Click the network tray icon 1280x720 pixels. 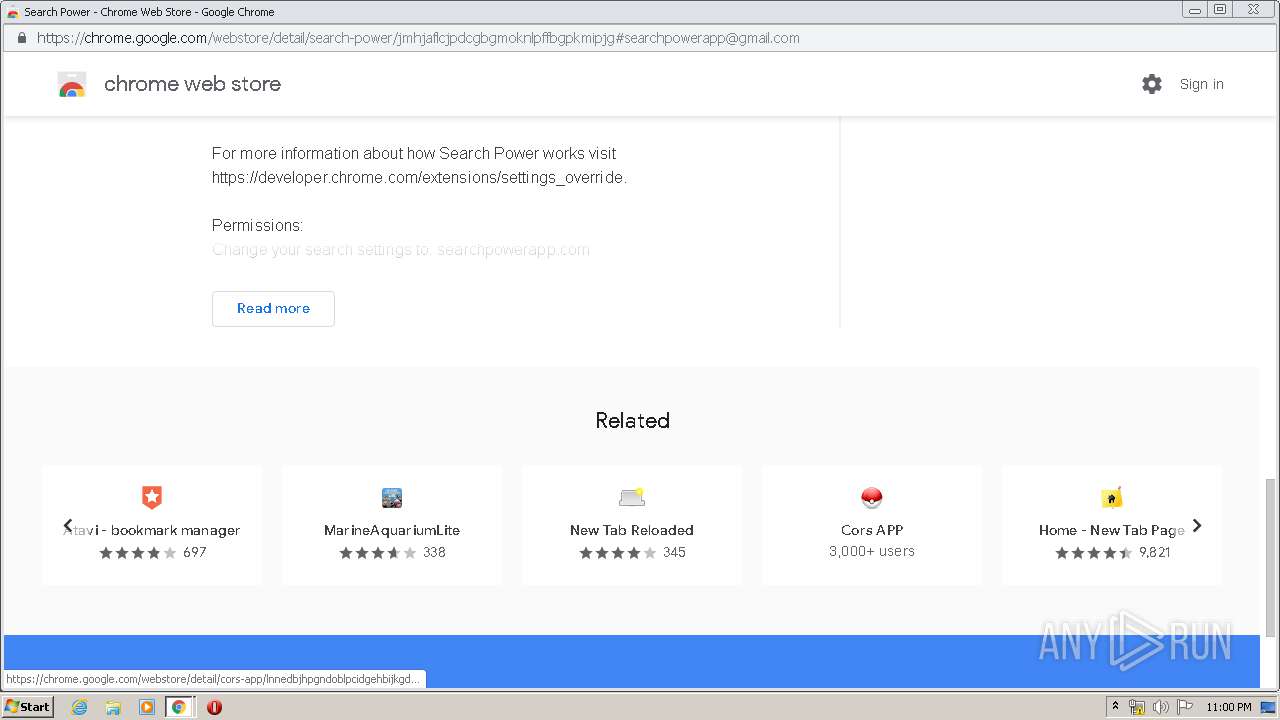(x=1137, y=707)
